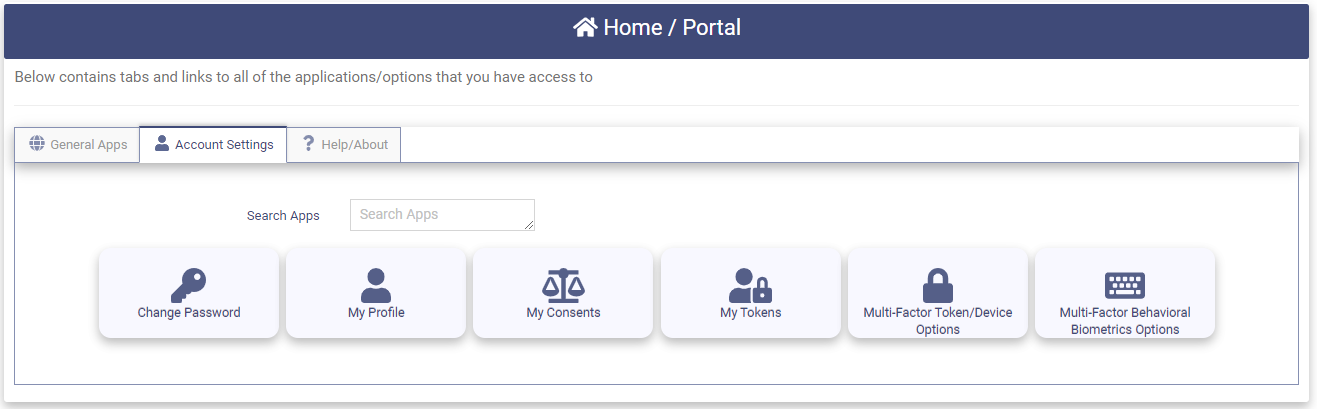Open the Change Password label link

[x=189, y=313]
